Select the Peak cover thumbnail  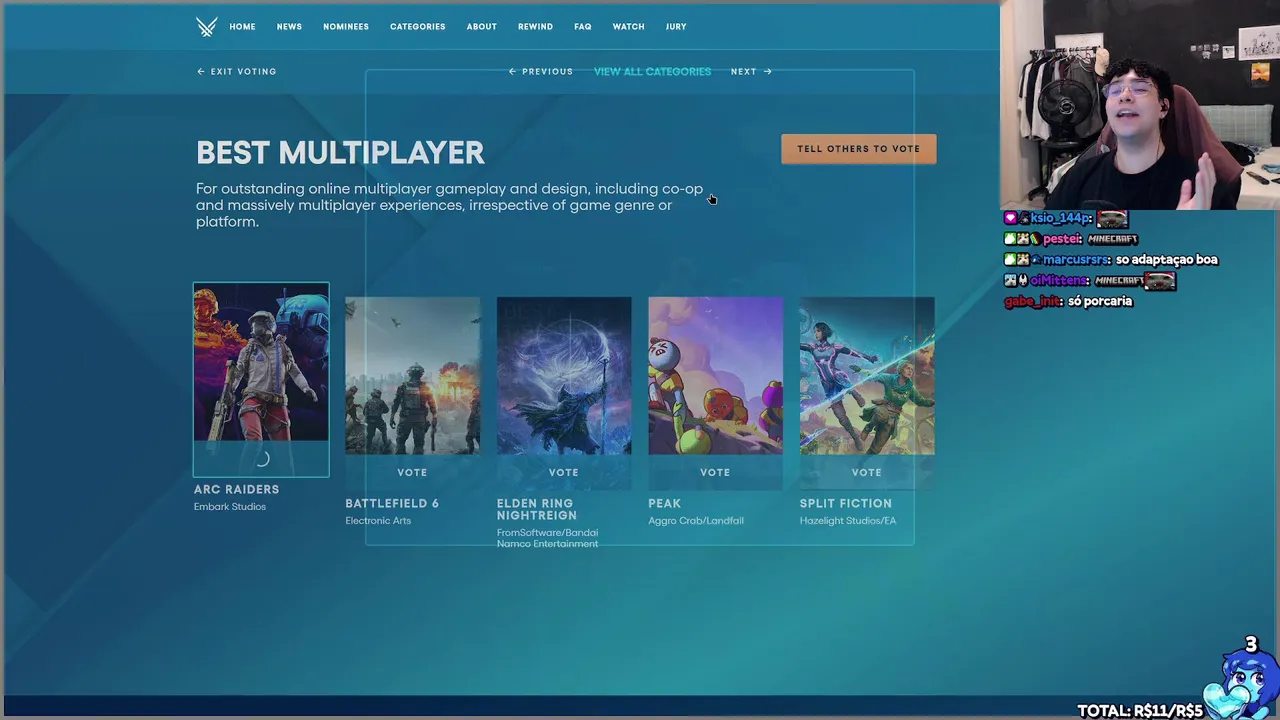coord(715,376)
